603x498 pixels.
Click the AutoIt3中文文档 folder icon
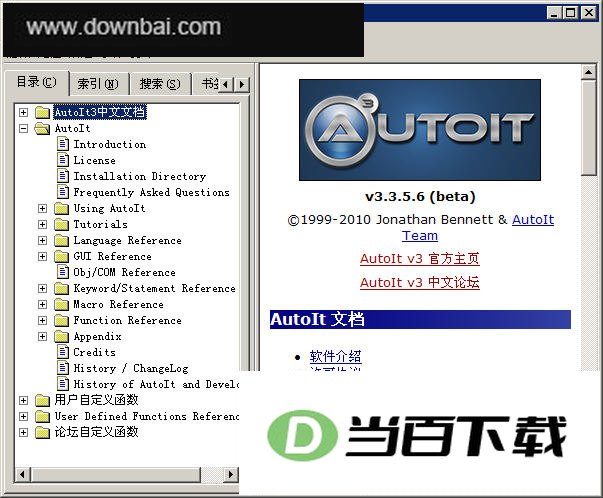click(x=42, y=113)
